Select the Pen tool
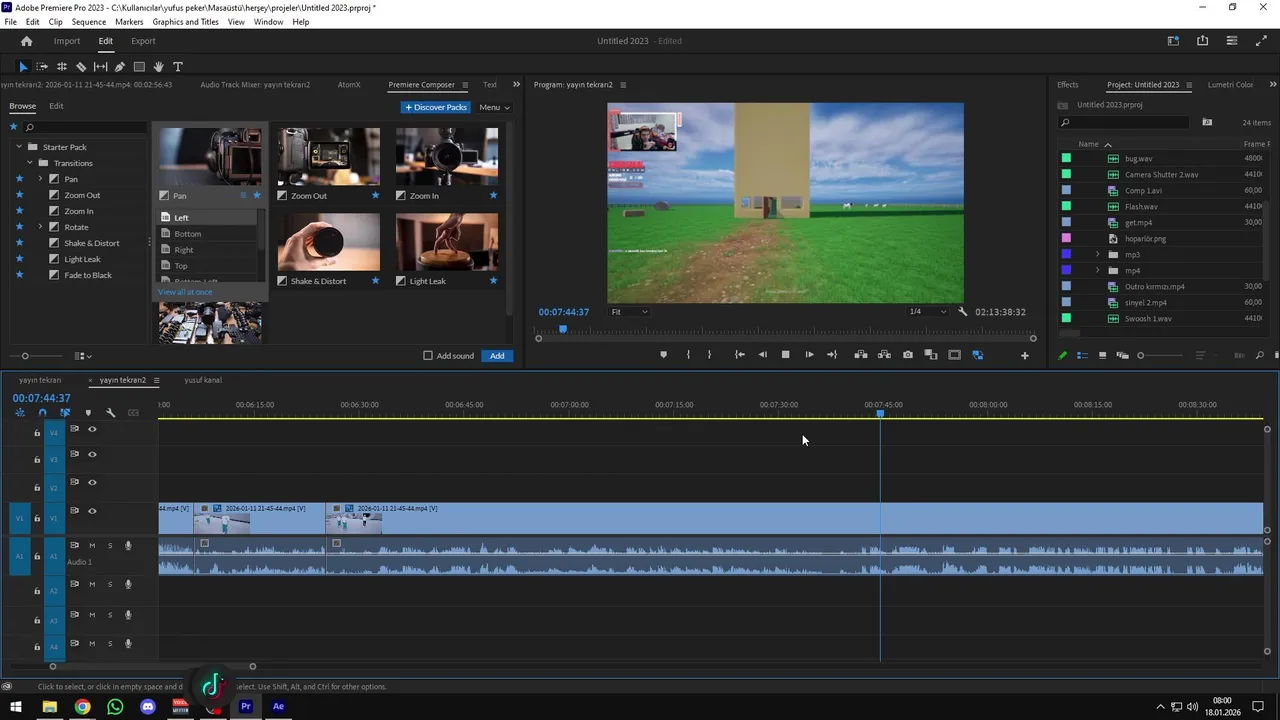Image resolution: width=1280 pixels, height=720 pixels. tap(120, 67)
